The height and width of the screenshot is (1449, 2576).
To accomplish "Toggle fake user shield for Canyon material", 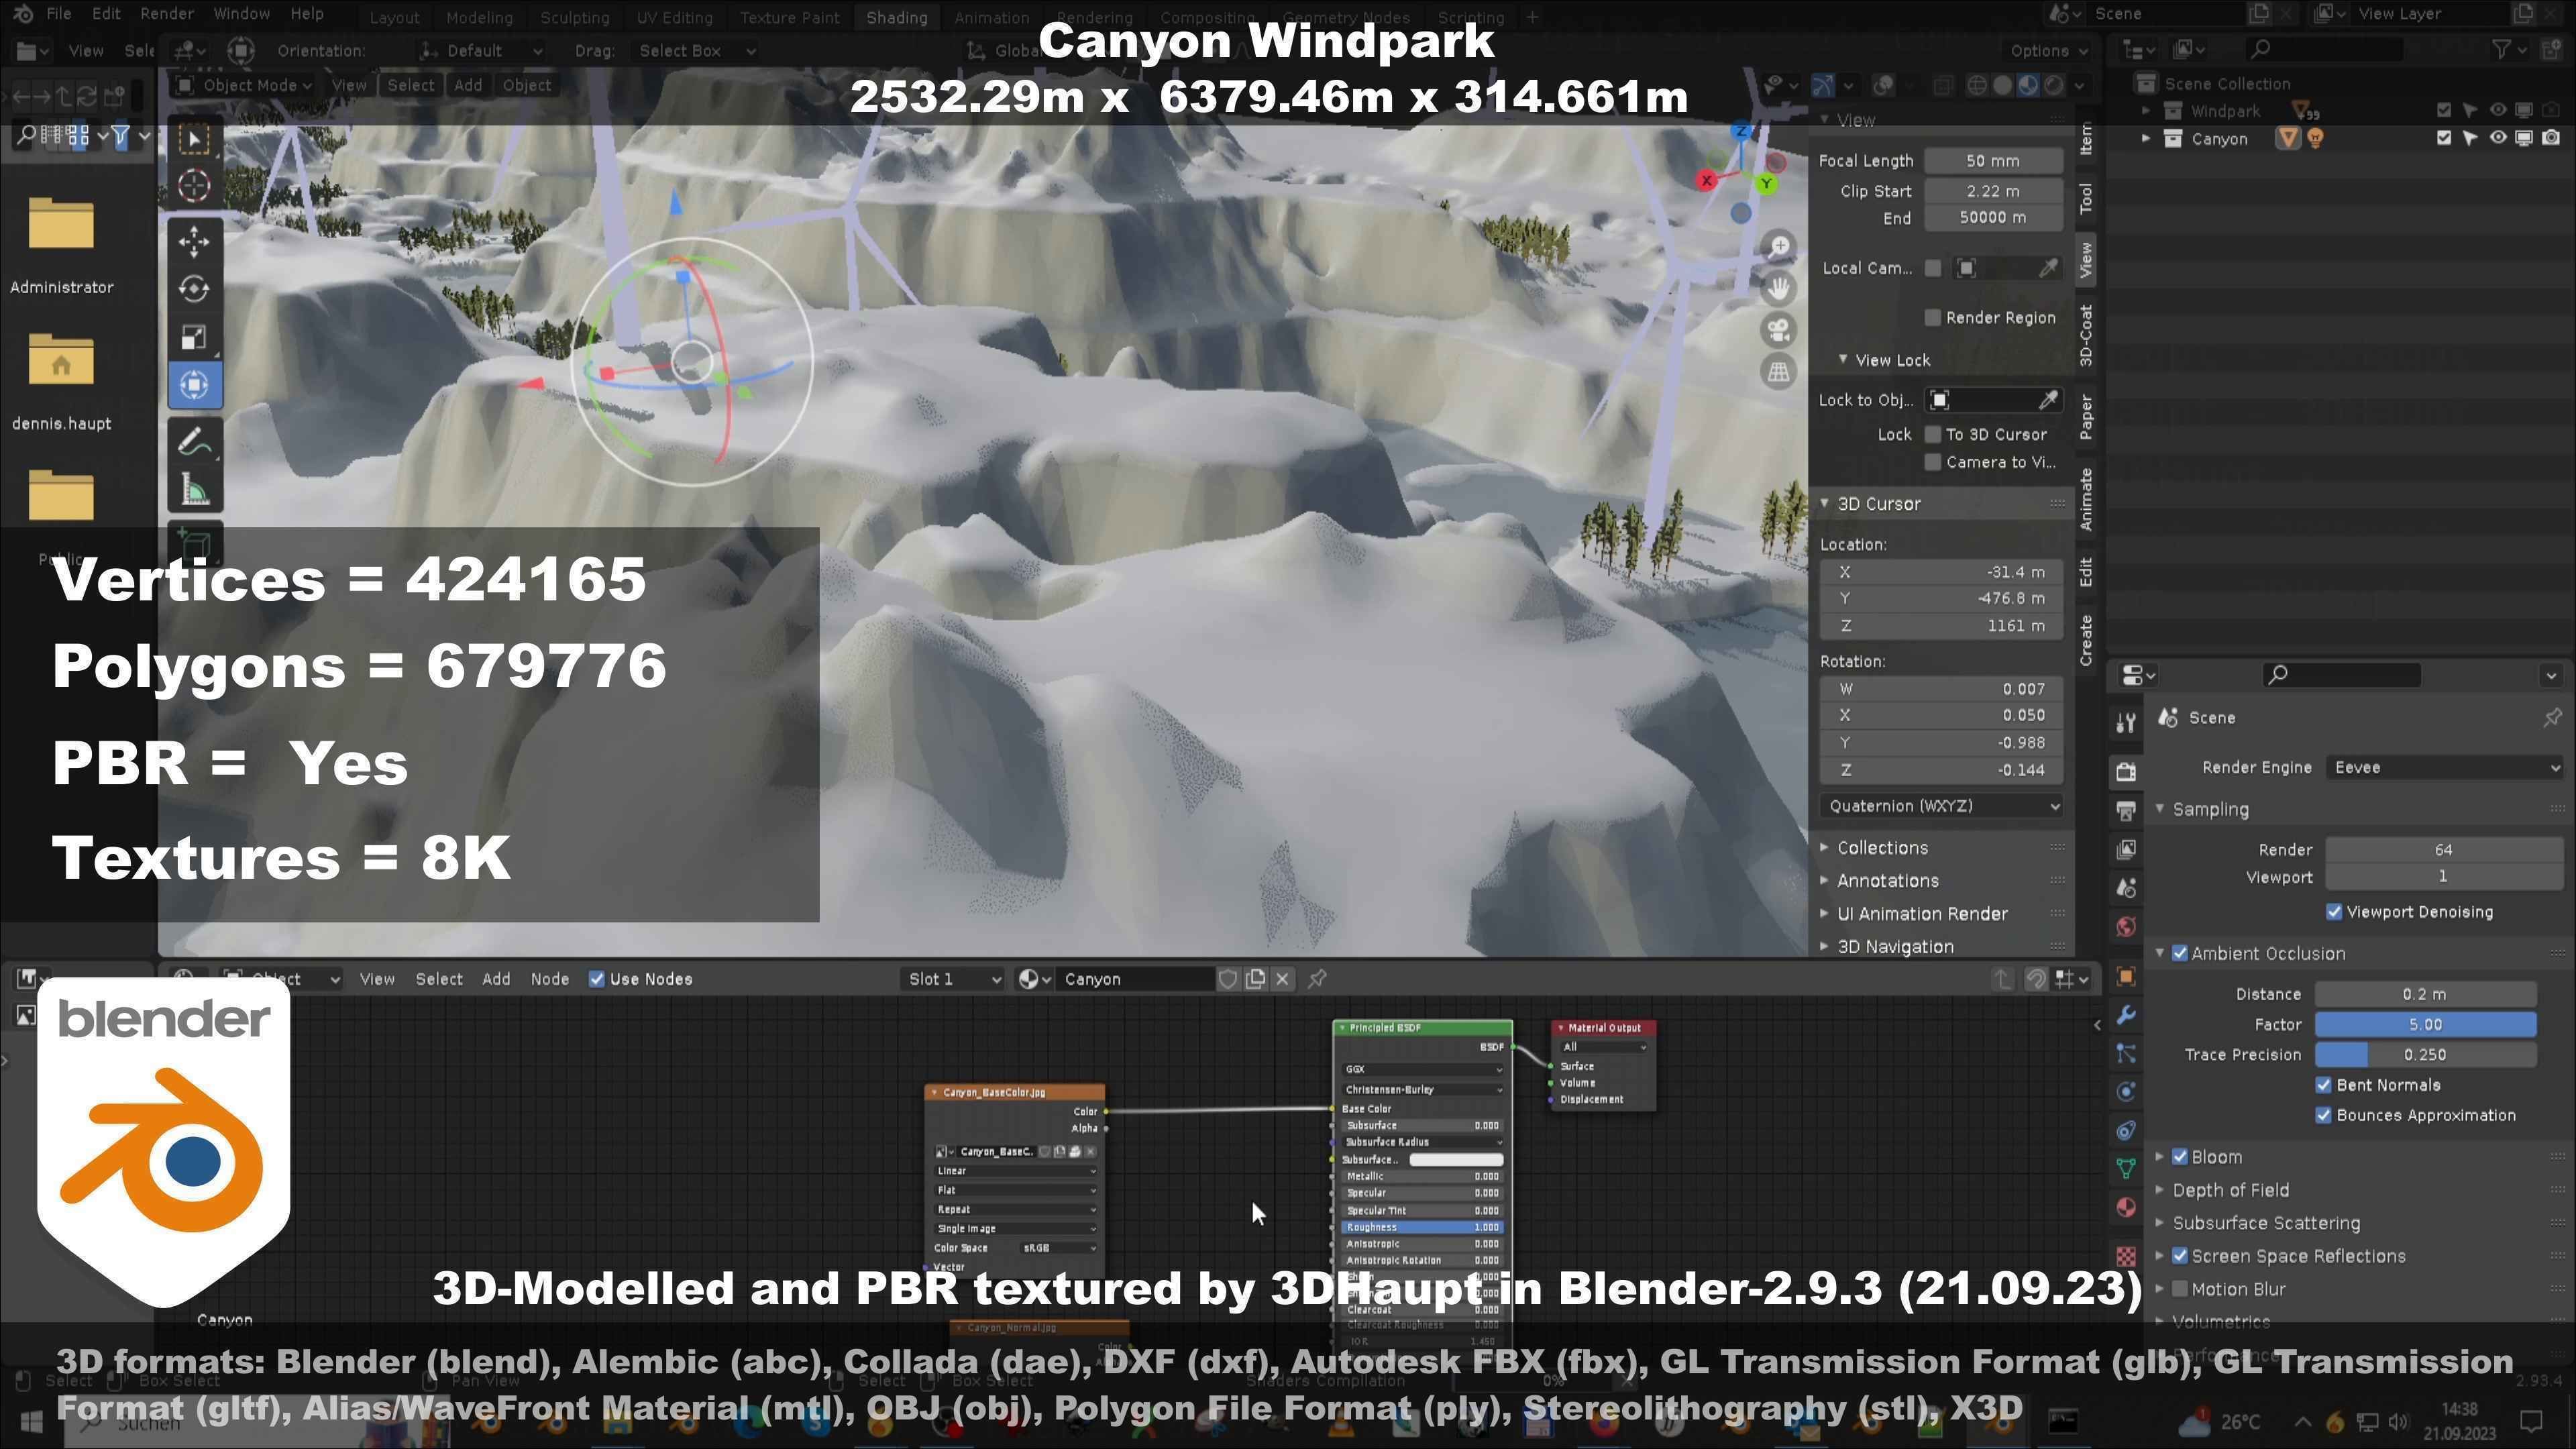I will pyautogui.click(x=1227, y=980).
